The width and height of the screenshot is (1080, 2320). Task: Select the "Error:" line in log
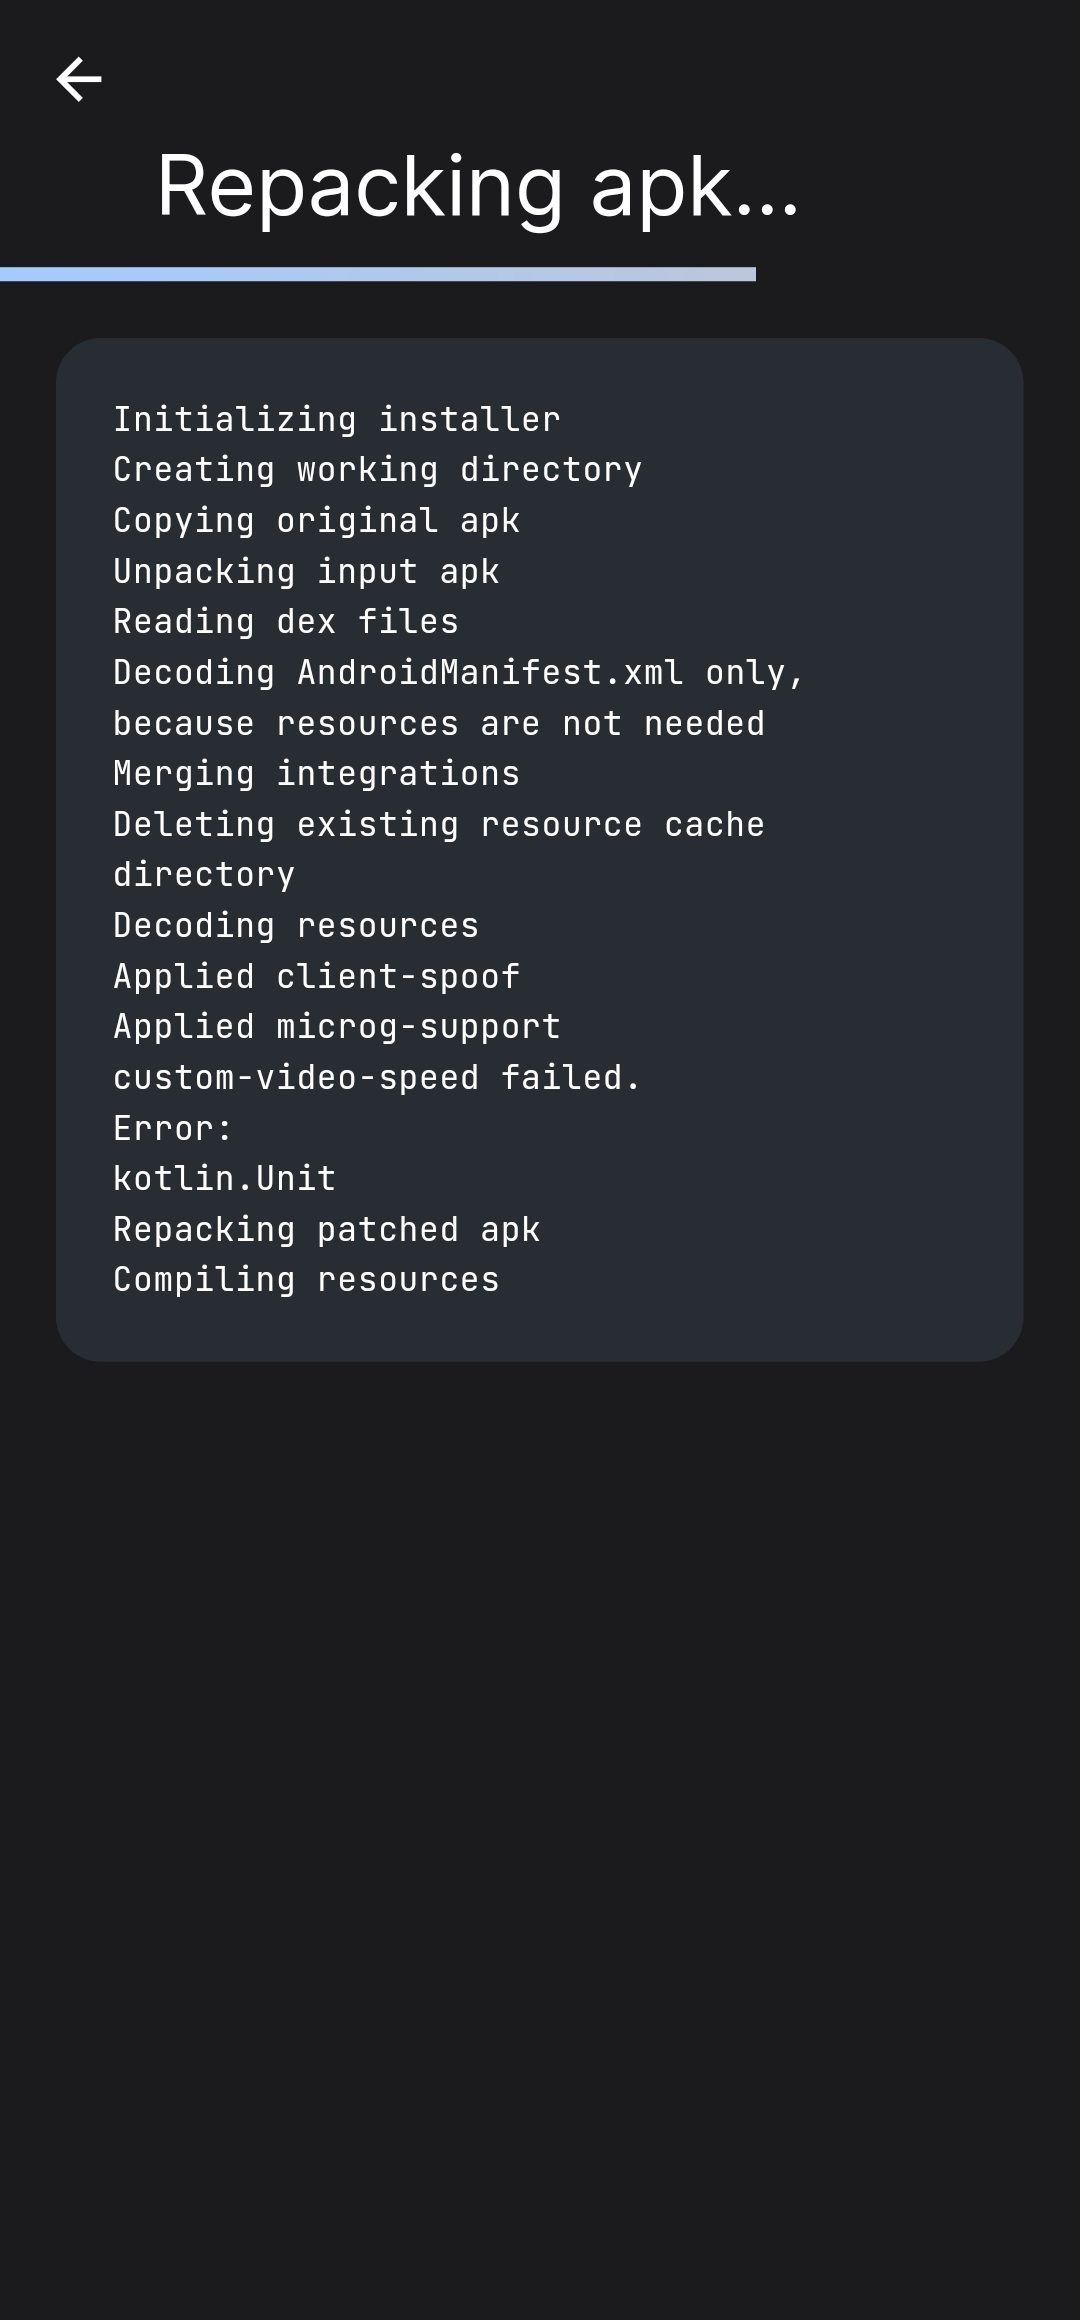pyautogui.click(x=173, y=1129)
